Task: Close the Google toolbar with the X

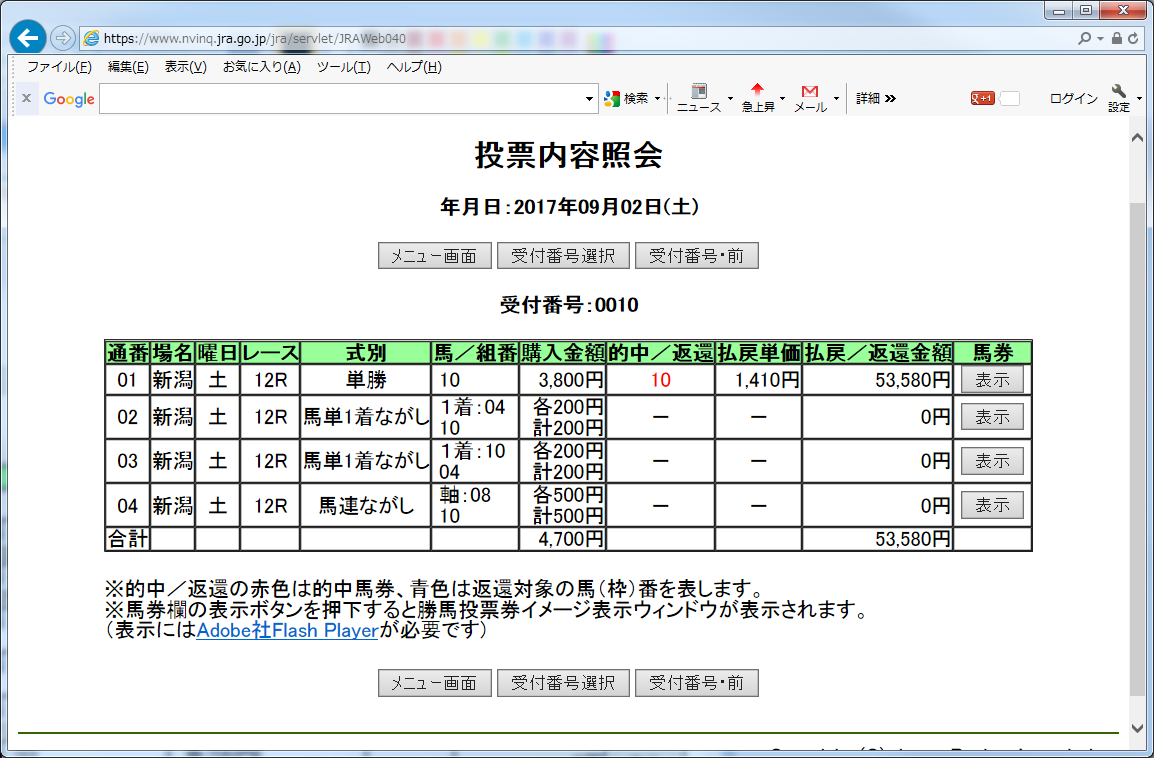Action: pos(26,98)
